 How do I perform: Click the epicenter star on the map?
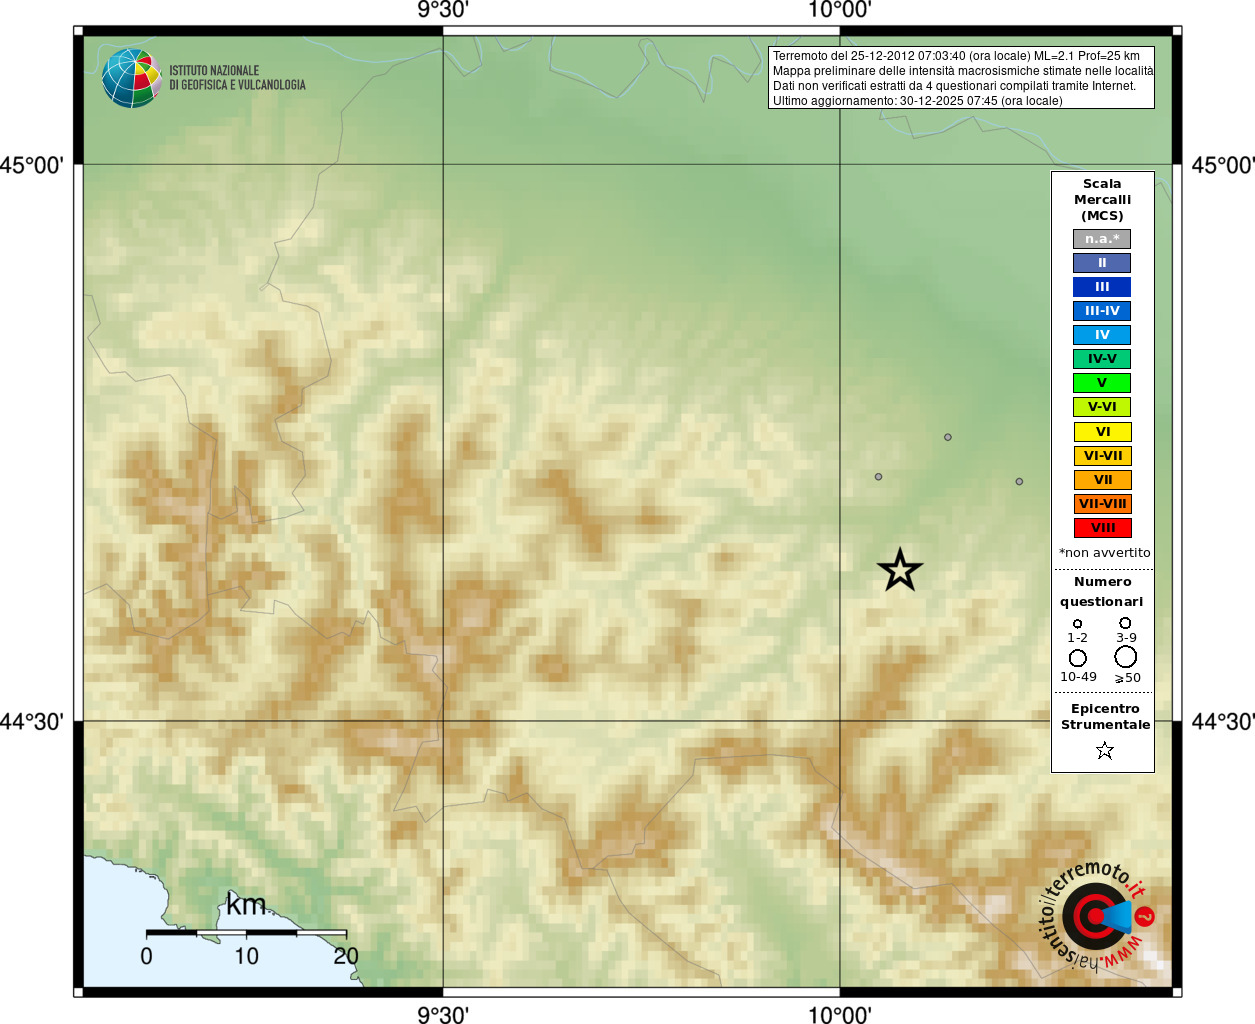(x=900, y=570)
